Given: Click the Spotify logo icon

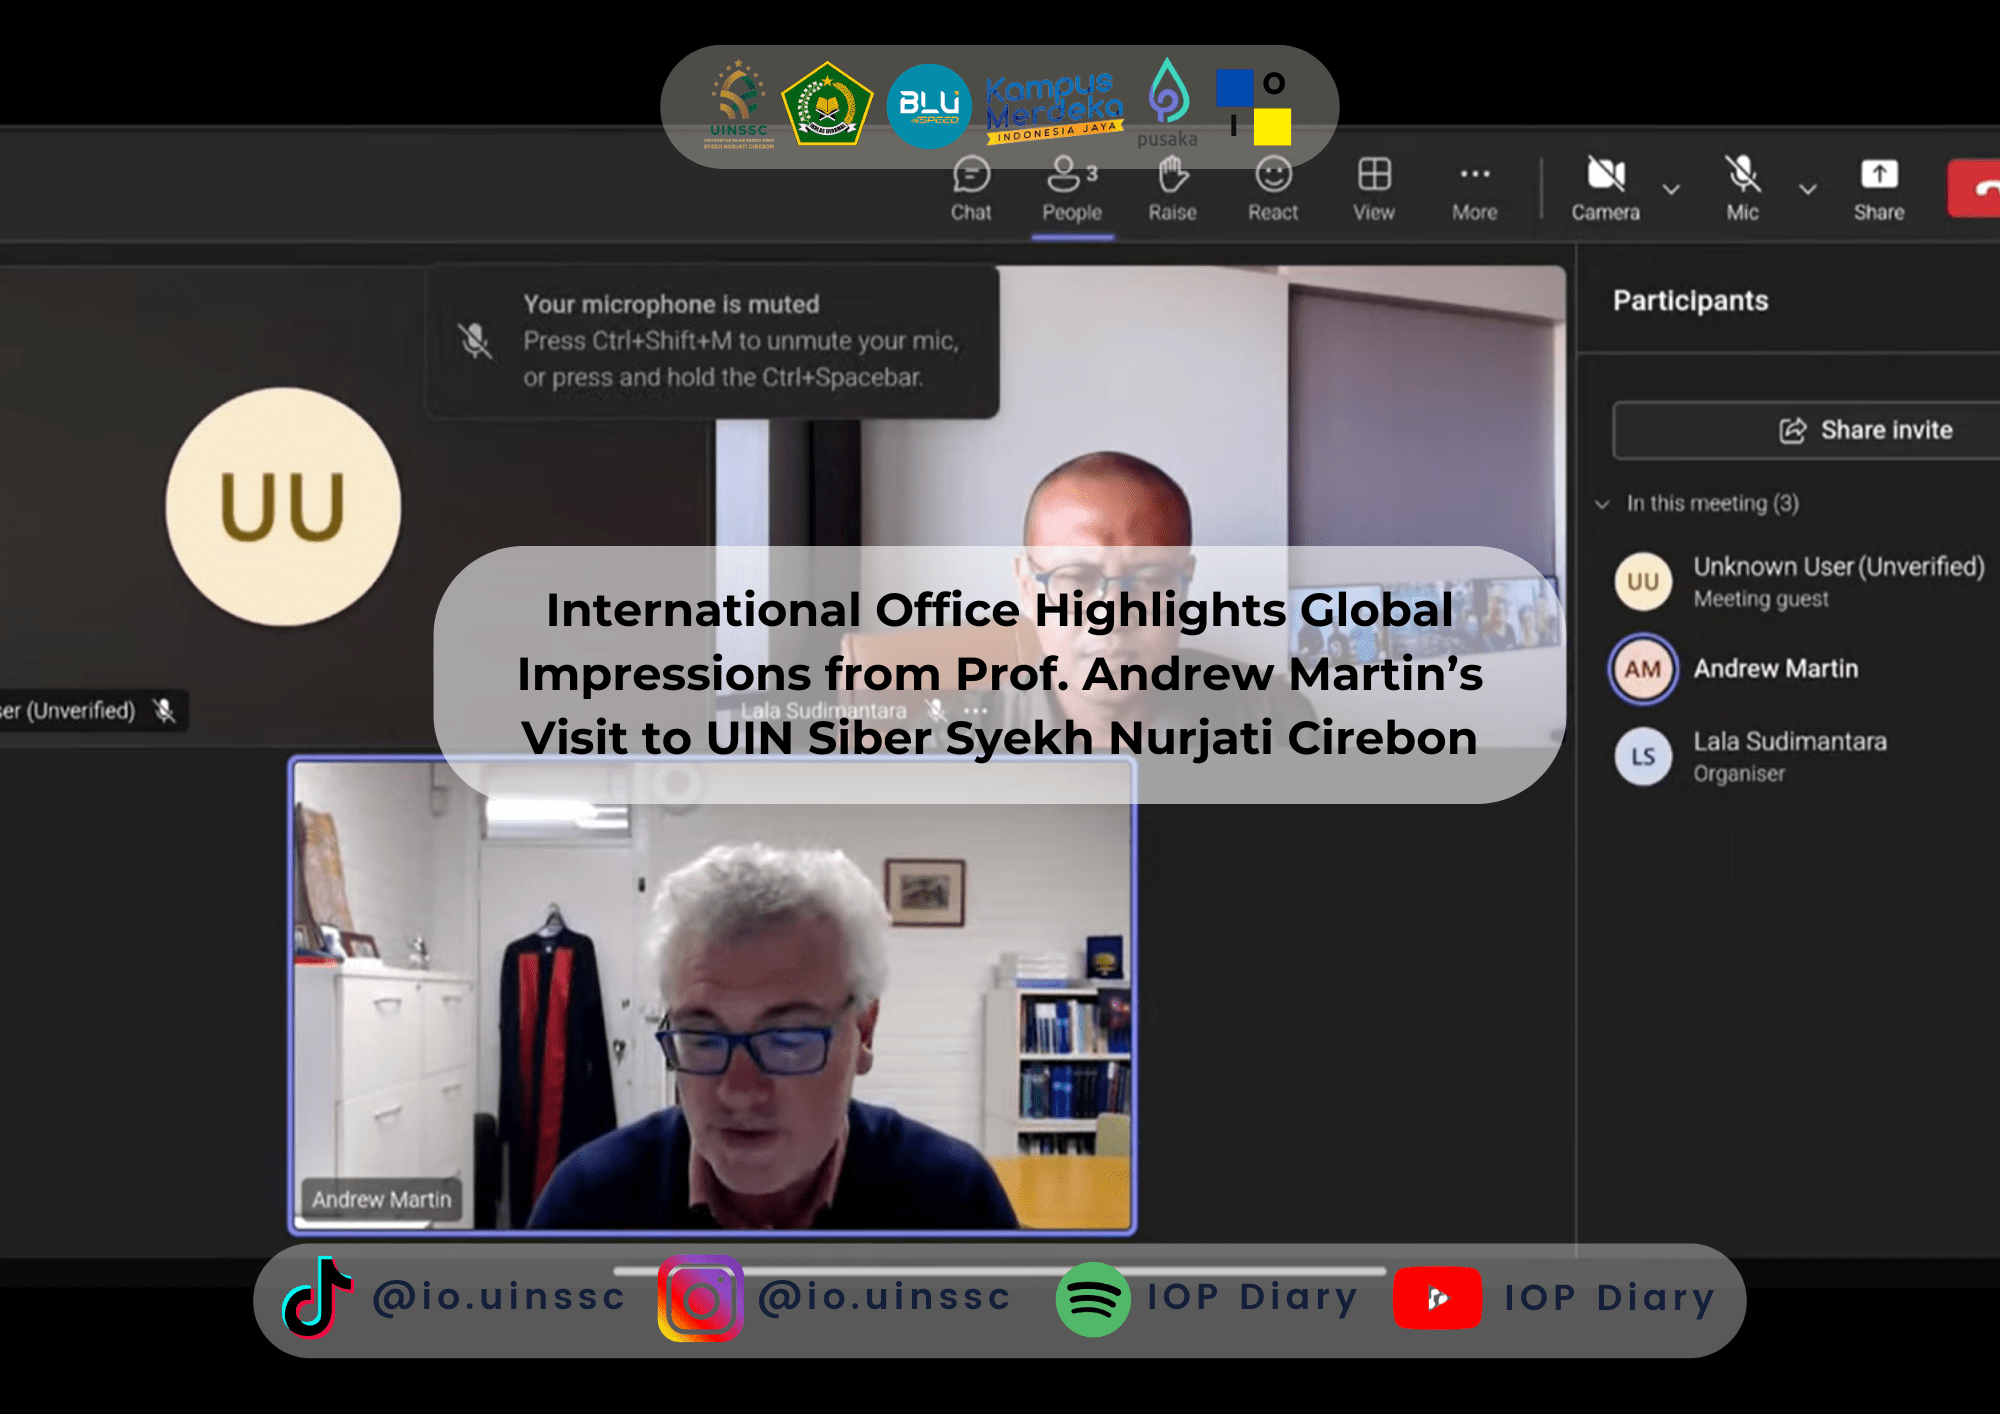Looking at the screenshot, I should coord(1093,1299).
